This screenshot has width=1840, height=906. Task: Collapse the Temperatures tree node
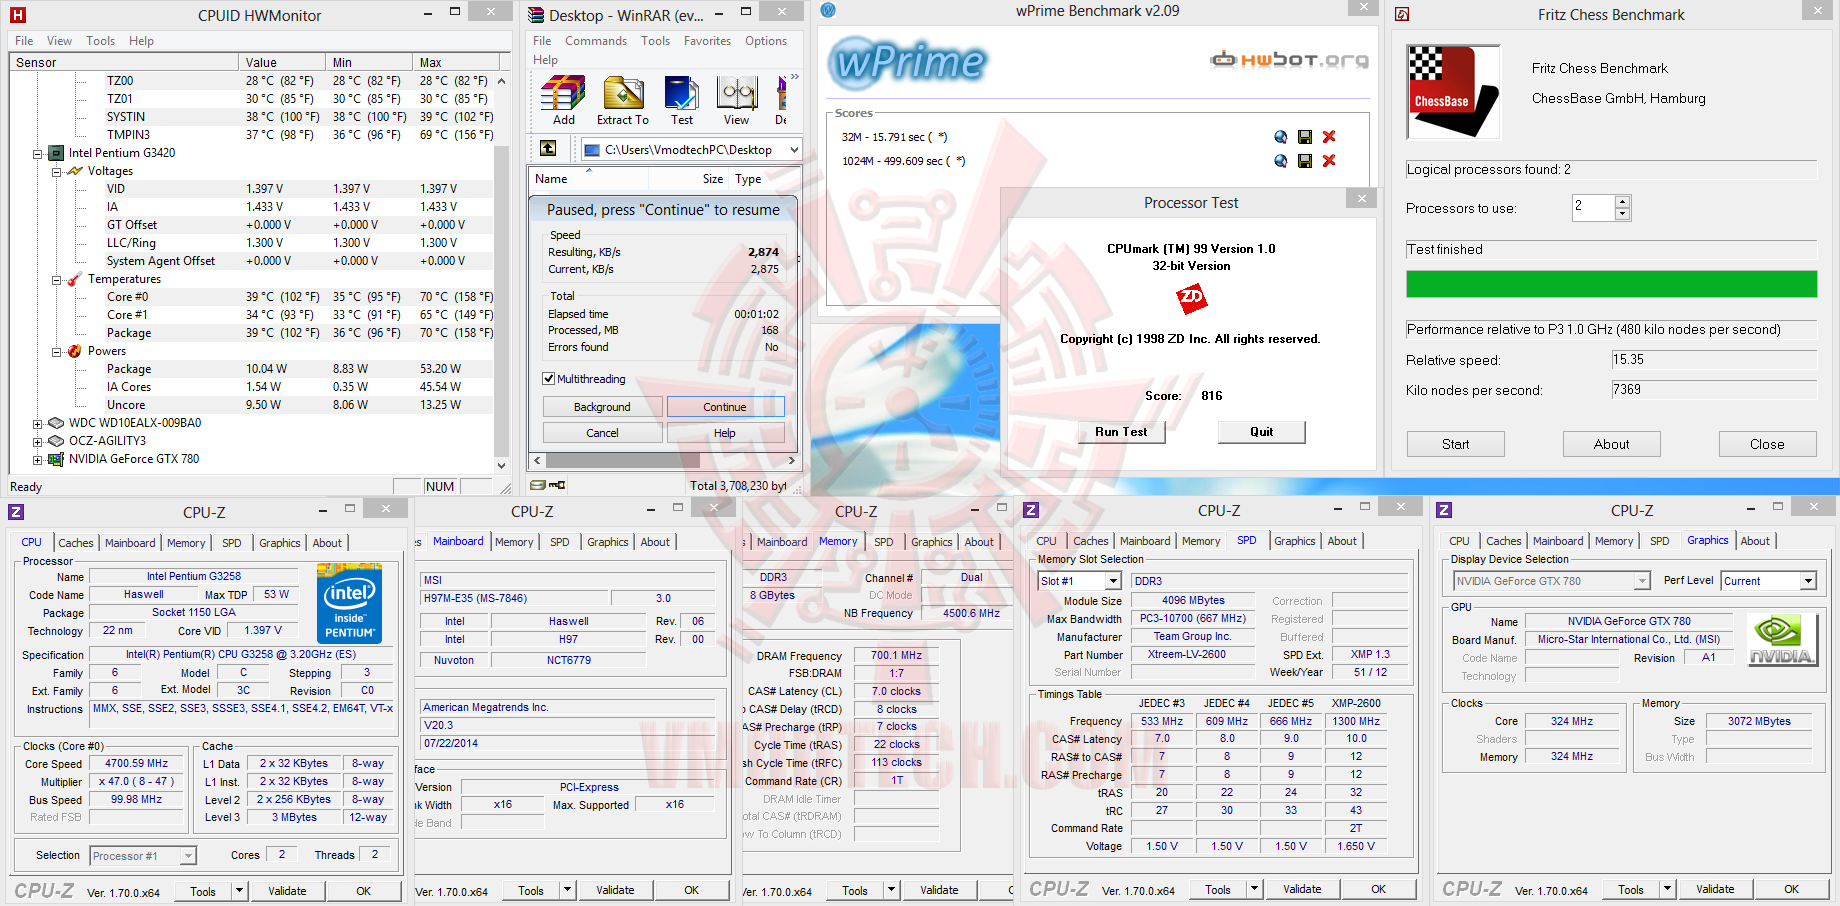57,280
